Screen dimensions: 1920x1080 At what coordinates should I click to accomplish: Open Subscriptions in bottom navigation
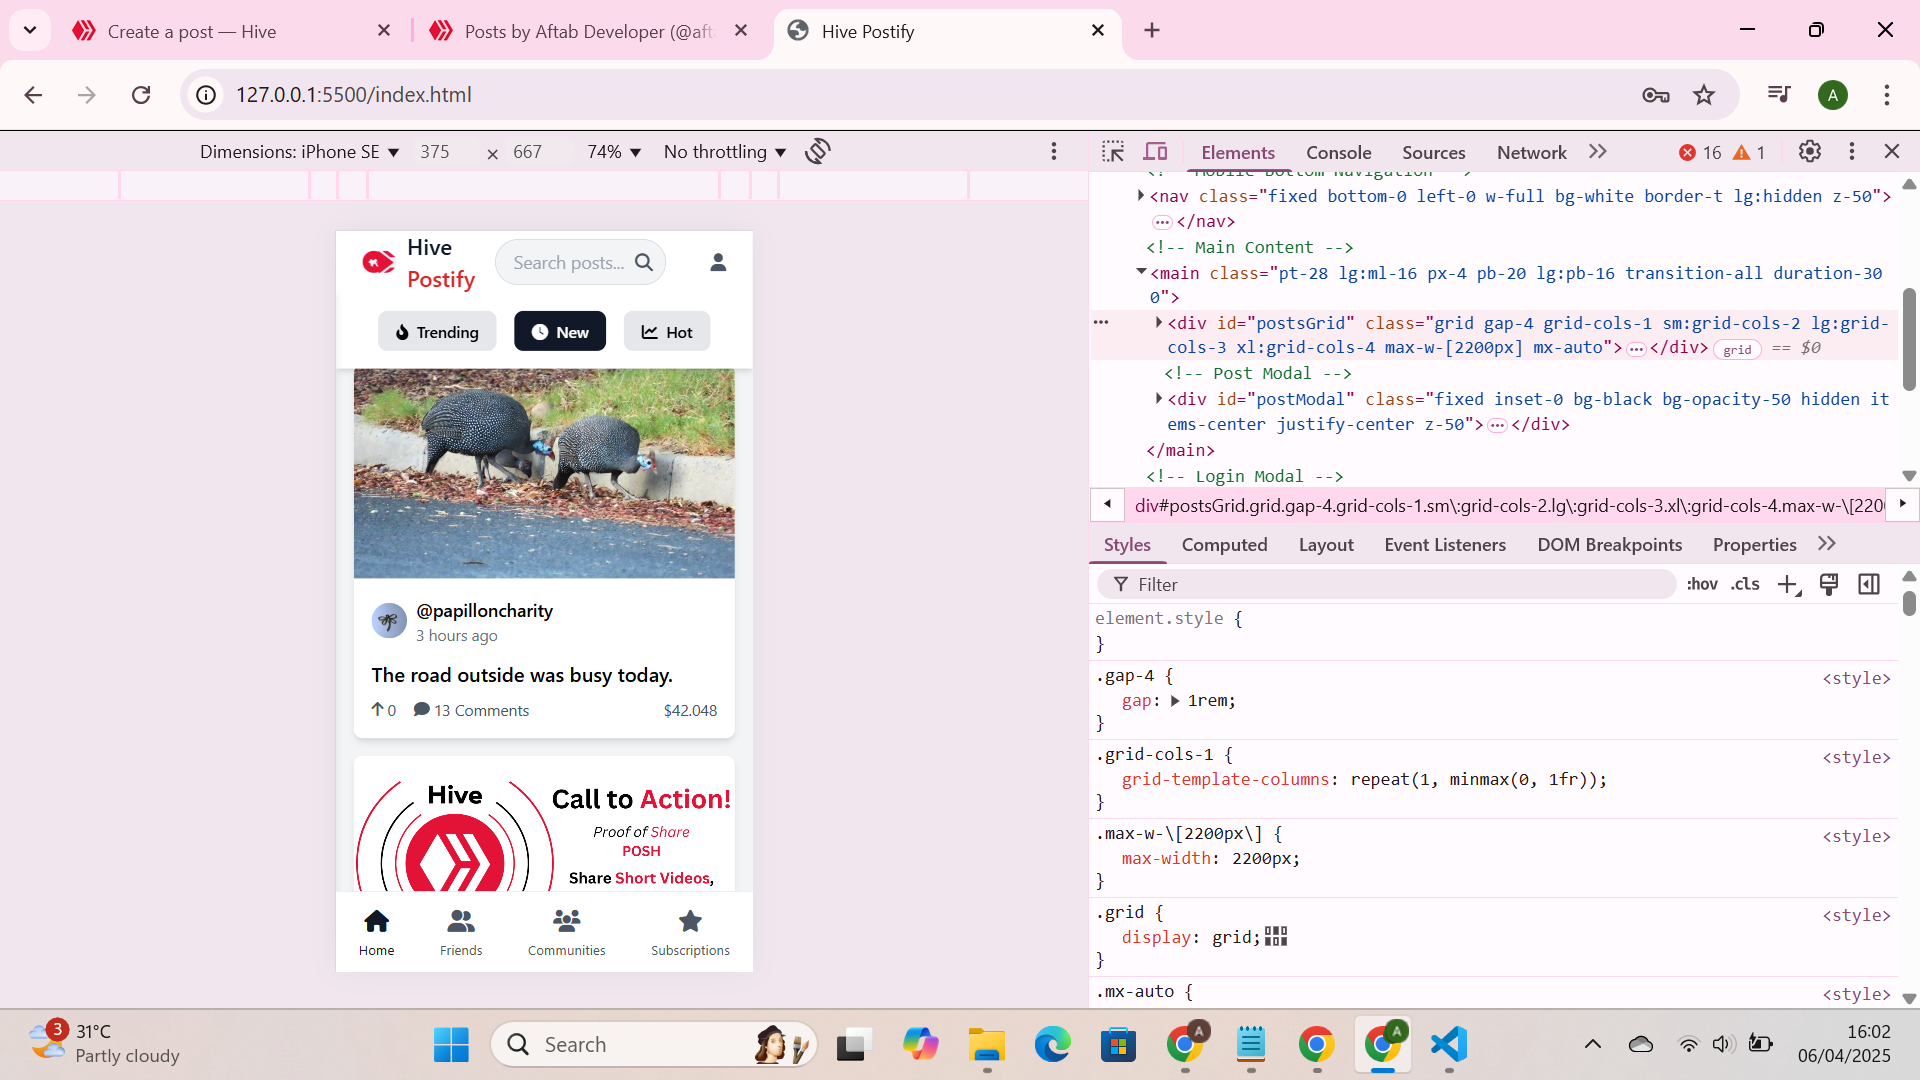(x=691, y=932)
